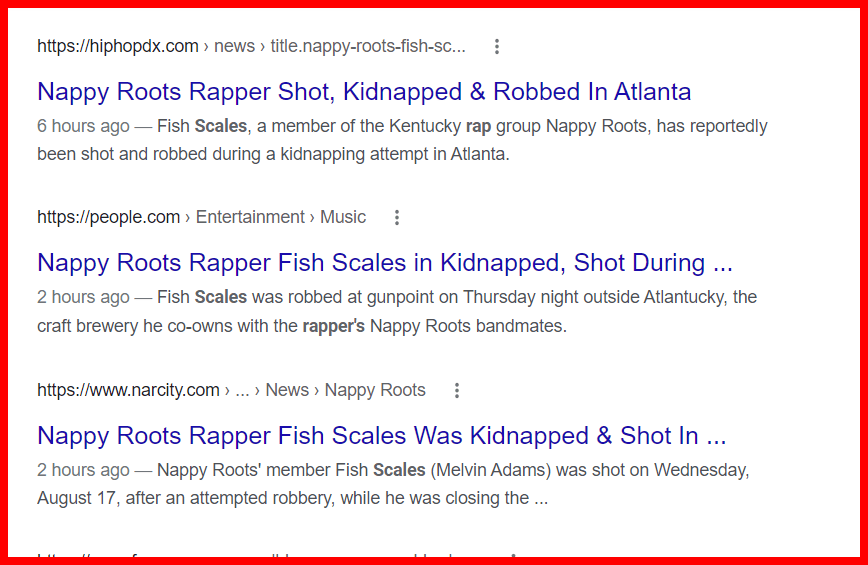Click the "Entertainment › Music" breadcrumb path

(x=281, y=217)
